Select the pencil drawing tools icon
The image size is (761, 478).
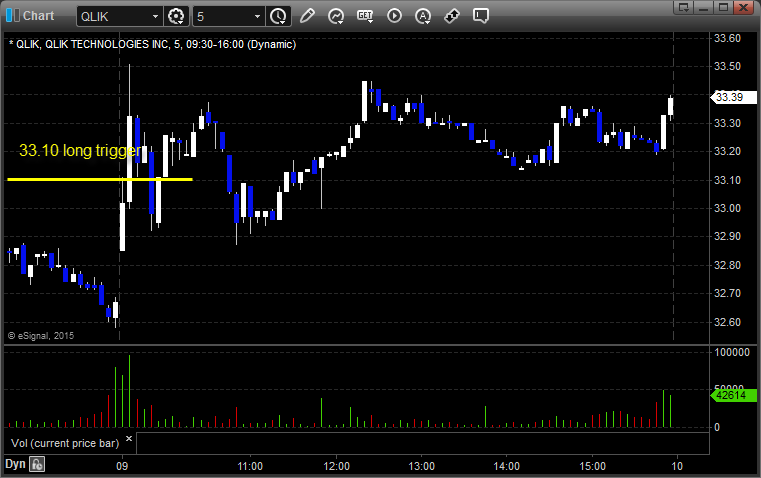307,16
